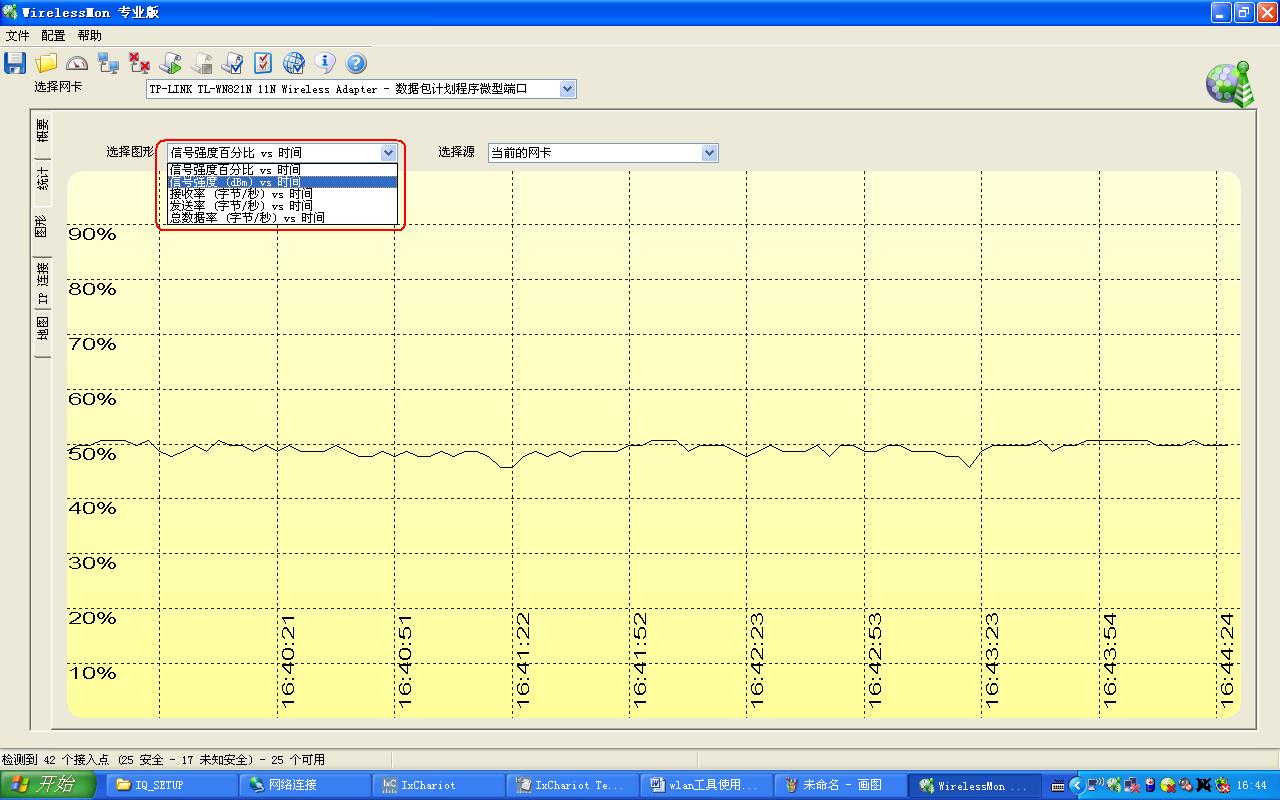1280x800 pixels.
Task: Click the 检测到 42 个接入点 status text
Action: click(164, 760)
